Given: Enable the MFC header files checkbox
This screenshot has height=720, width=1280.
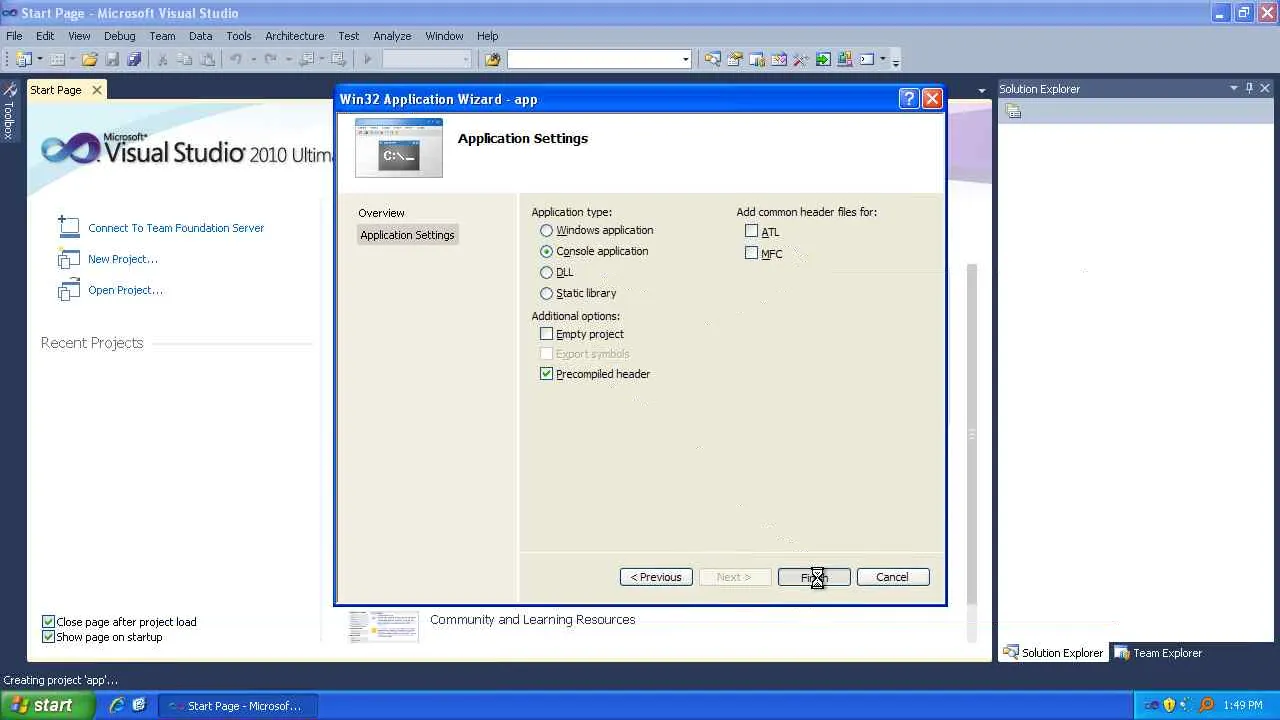Looking at the screenshot, I should tap(751, 253).
